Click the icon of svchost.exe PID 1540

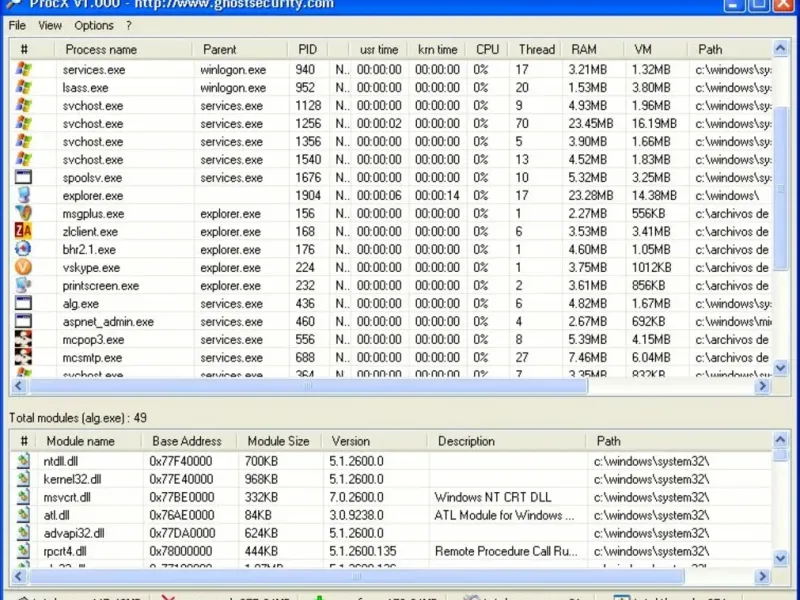pyautogui.click(x=23, y=160)
